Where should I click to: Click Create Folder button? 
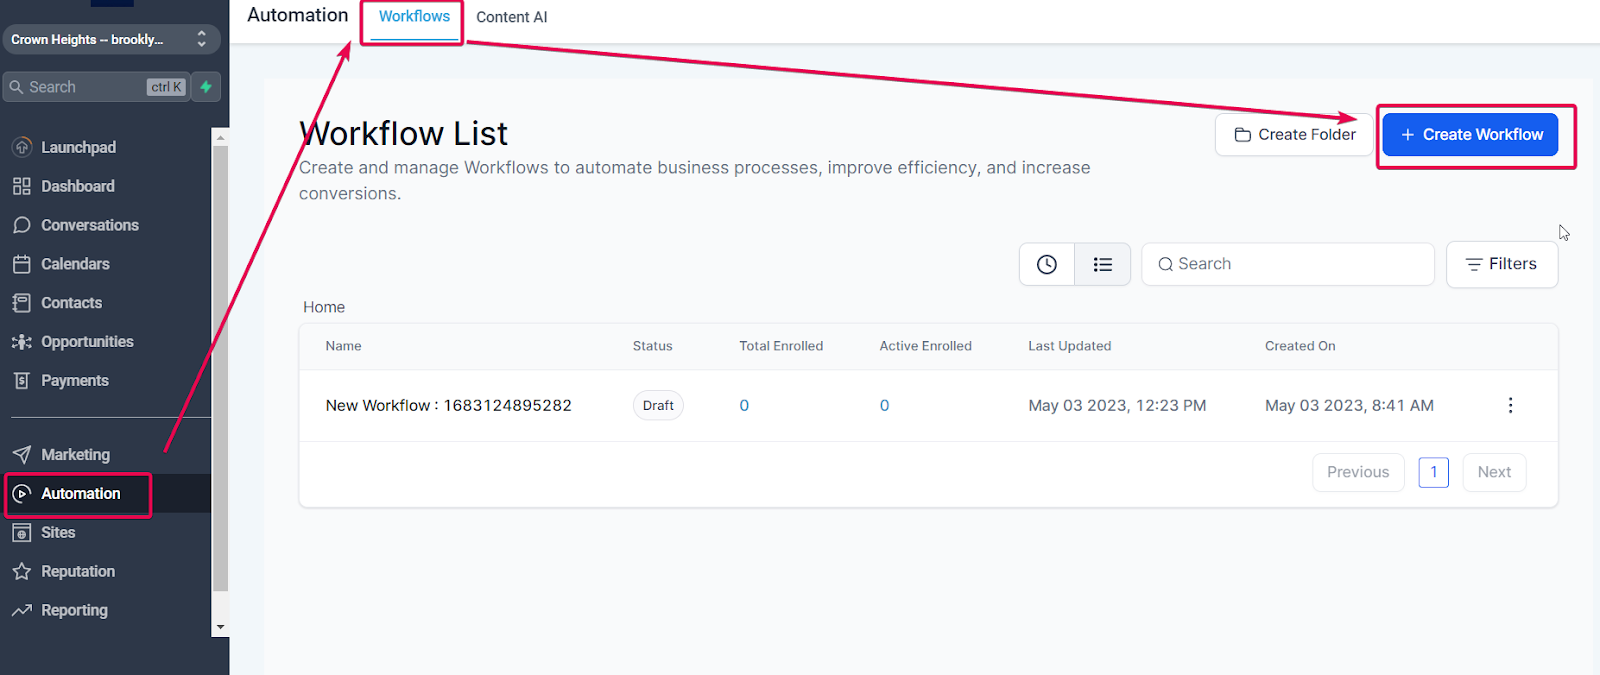(1295, 134)
